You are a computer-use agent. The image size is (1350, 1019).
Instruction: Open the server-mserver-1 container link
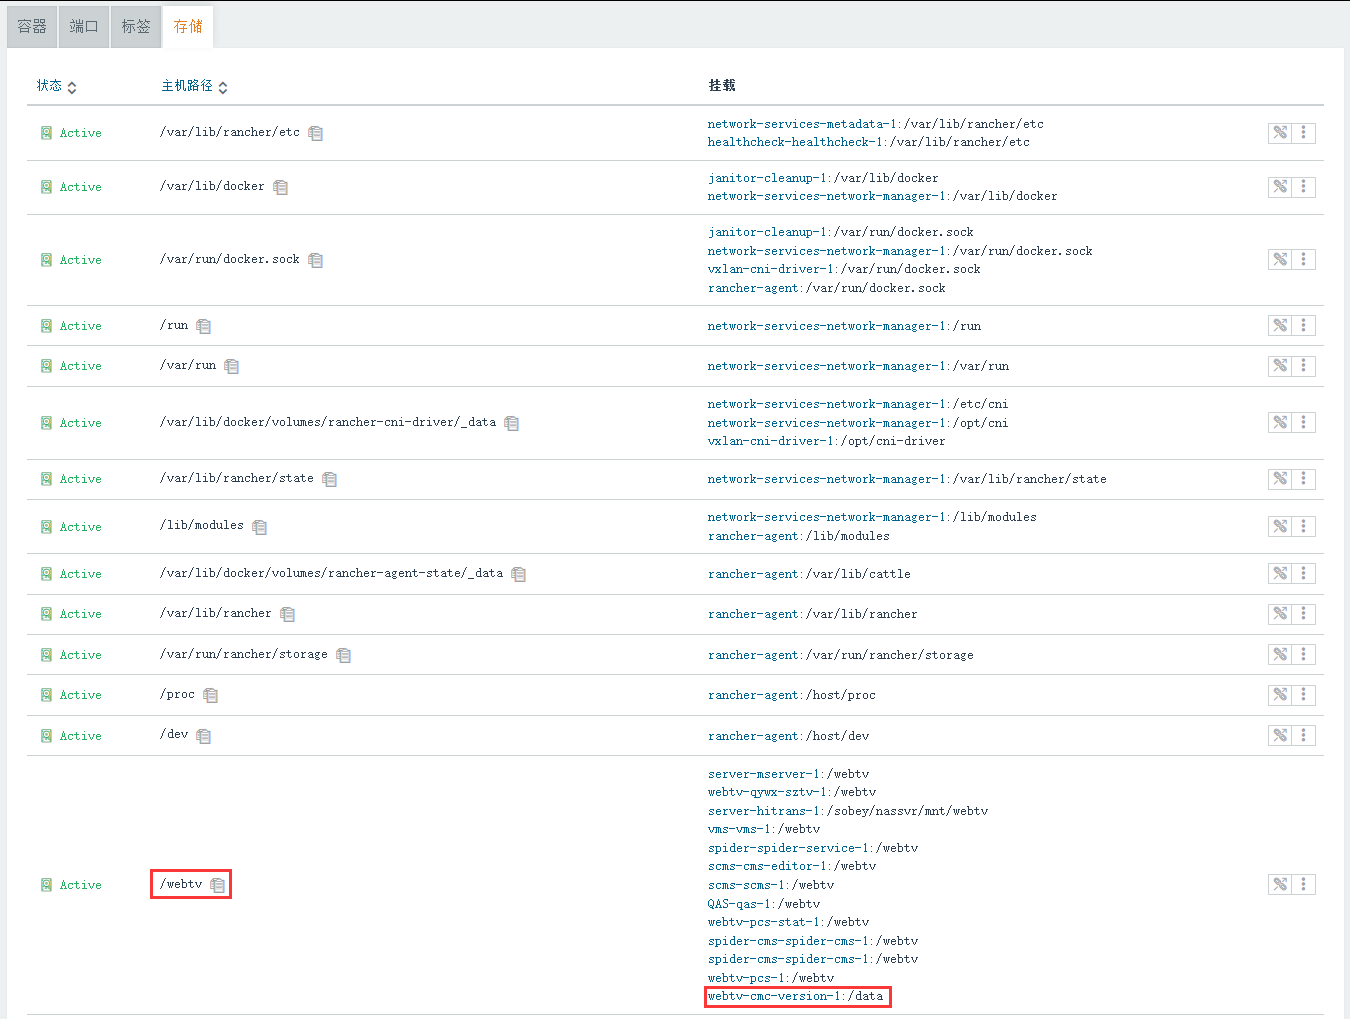click(x=764, y=774)
